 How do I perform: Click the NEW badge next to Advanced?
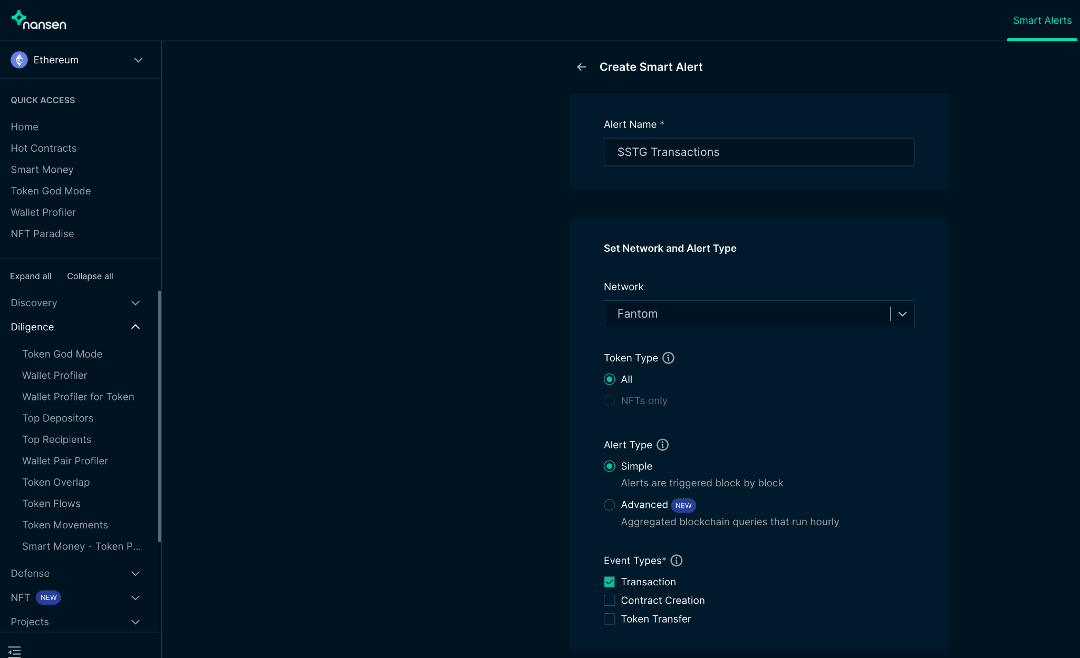(683, 505)
